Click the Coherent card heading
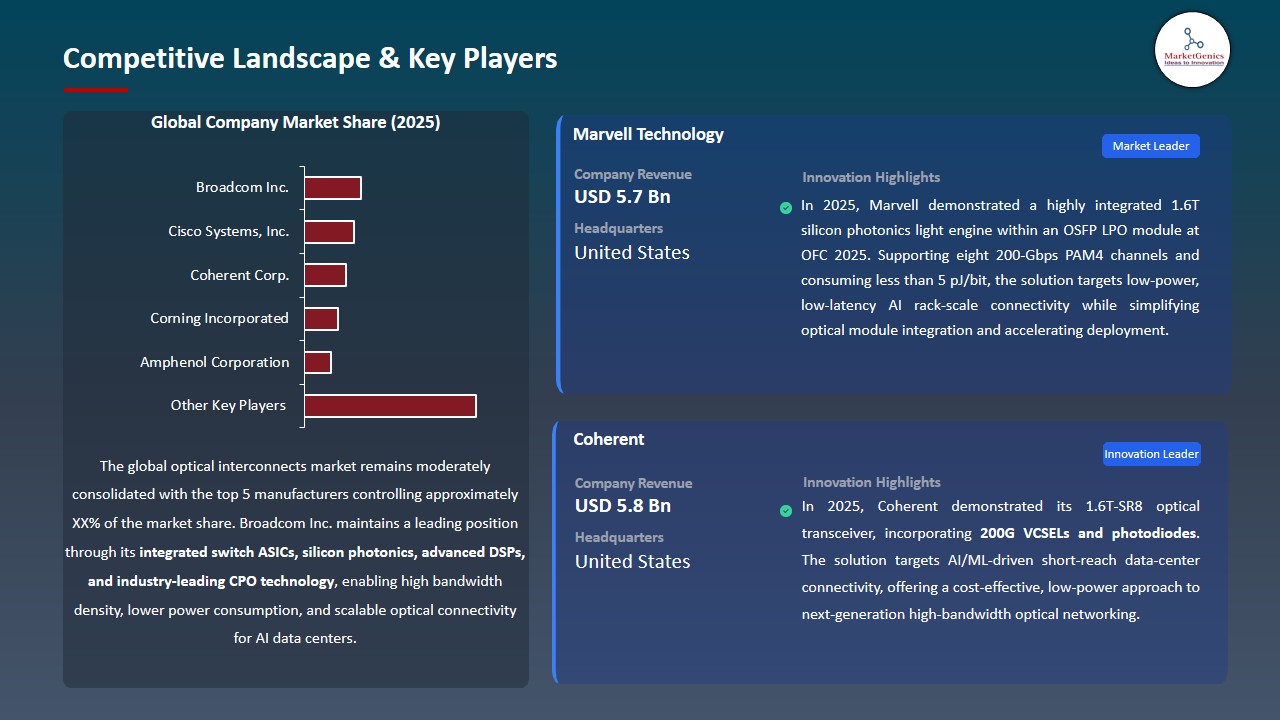Viewport: 1280px width, 720px height. pyautogui.click(x=609, y=439)
